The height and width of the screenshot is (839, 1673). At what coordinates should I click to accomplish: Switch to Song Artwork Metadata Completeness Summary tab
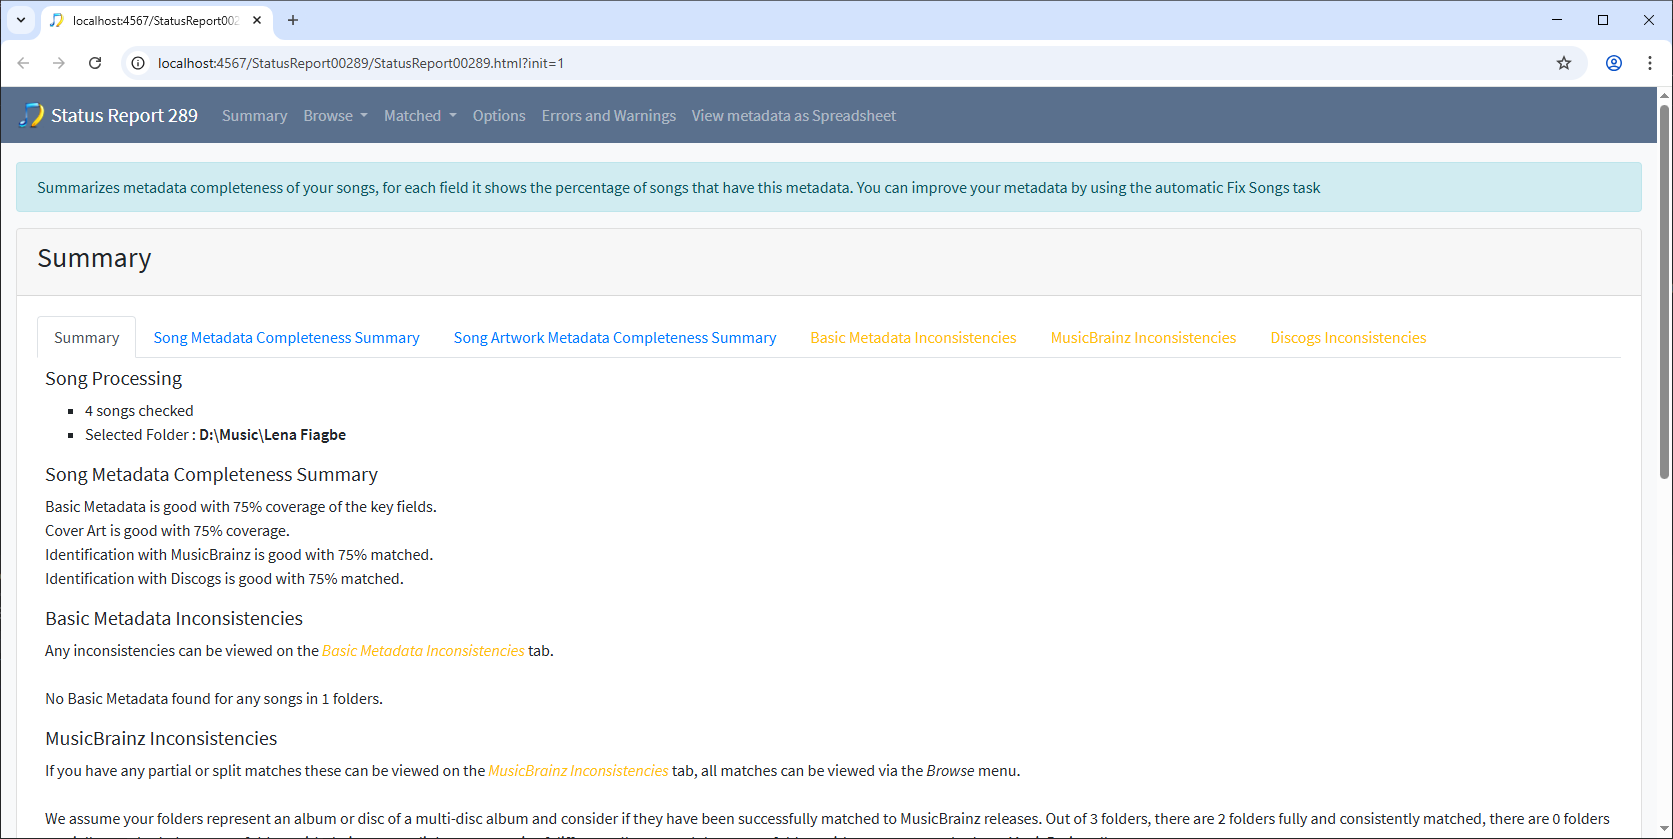coord(615,338)
